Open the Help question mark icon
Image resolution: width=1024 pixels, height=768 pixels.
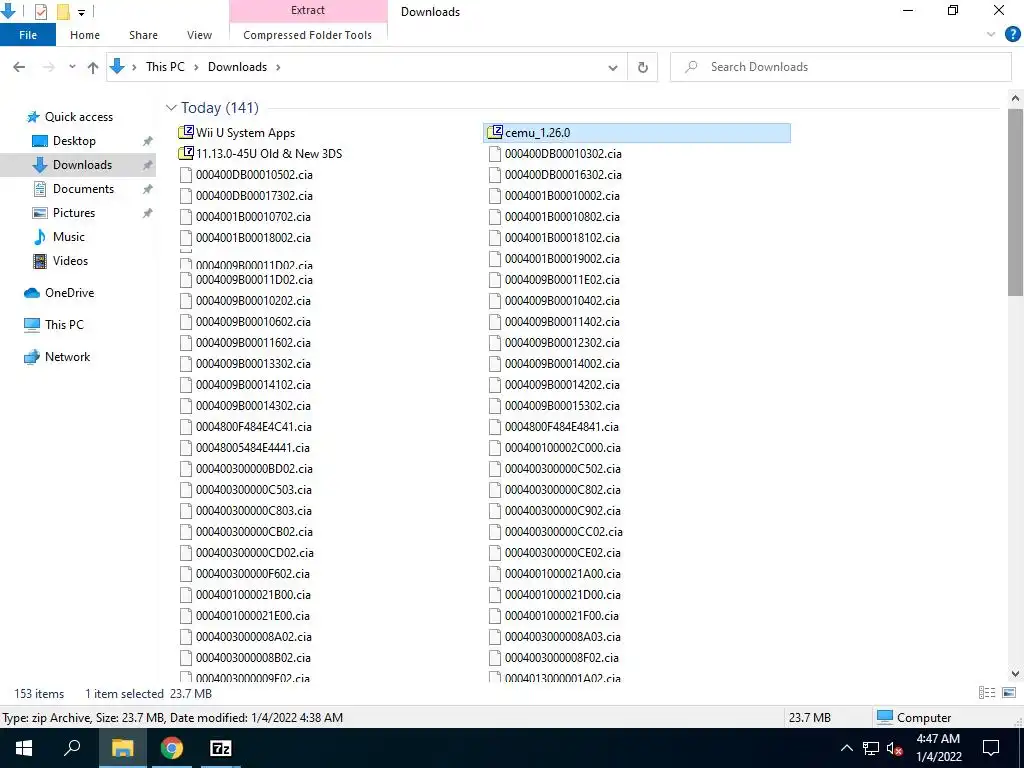(x=1012, y=35)
